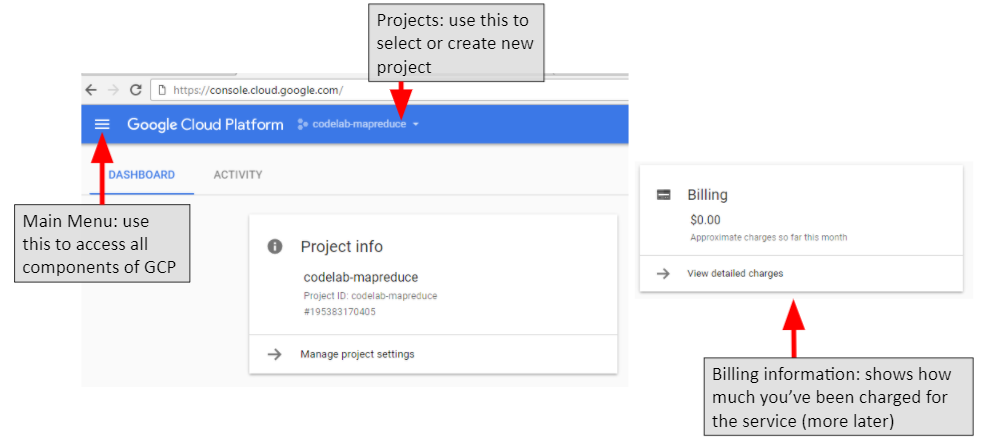
Task: Open Manage project settings link
Action: [x=357, y=354]
